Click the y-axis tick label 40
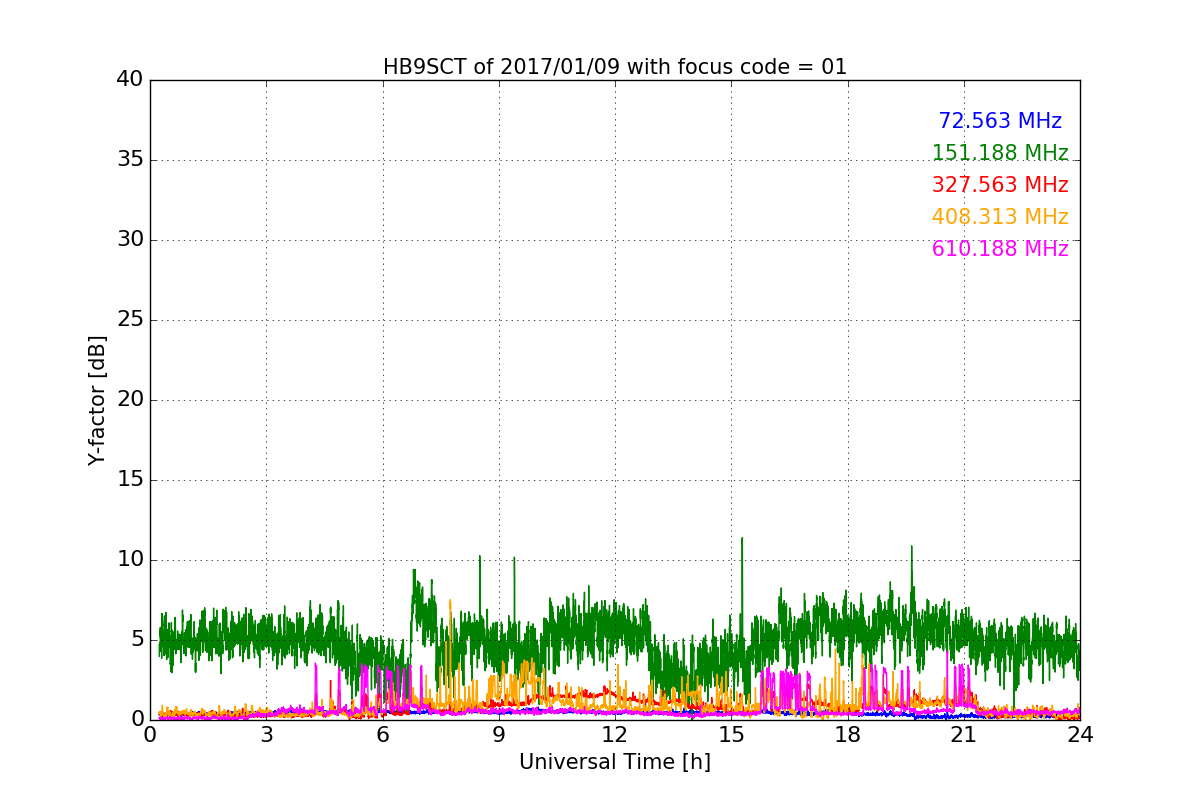Screen dimensions: 1200x800 pos(130,80)
